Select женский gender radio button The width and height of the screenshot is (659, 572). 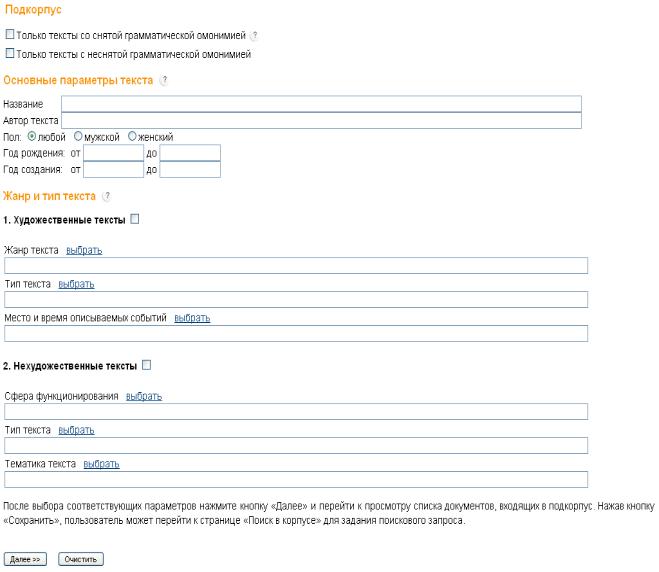tap(132, 136)
